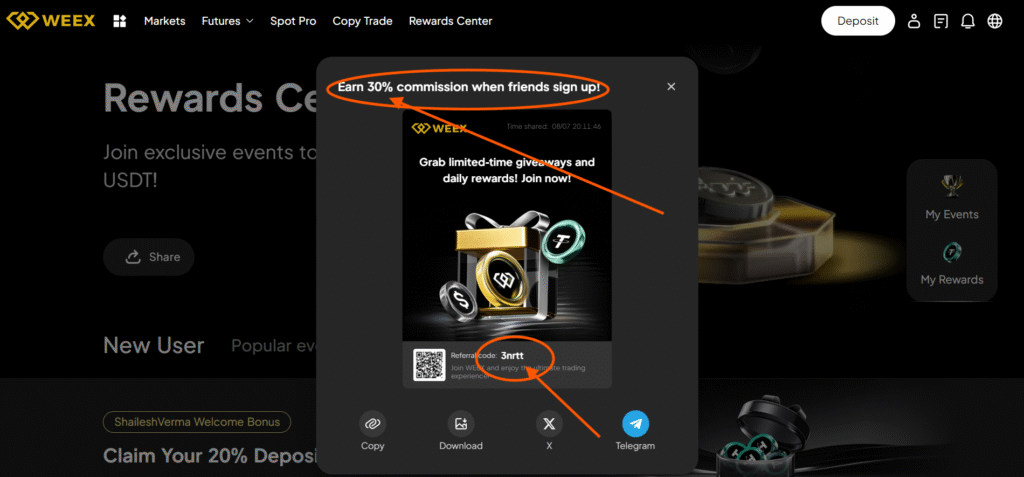Select the referral code 3nrtt text
The height and width of the screenshot is (477, 1024).
point(512,356)
